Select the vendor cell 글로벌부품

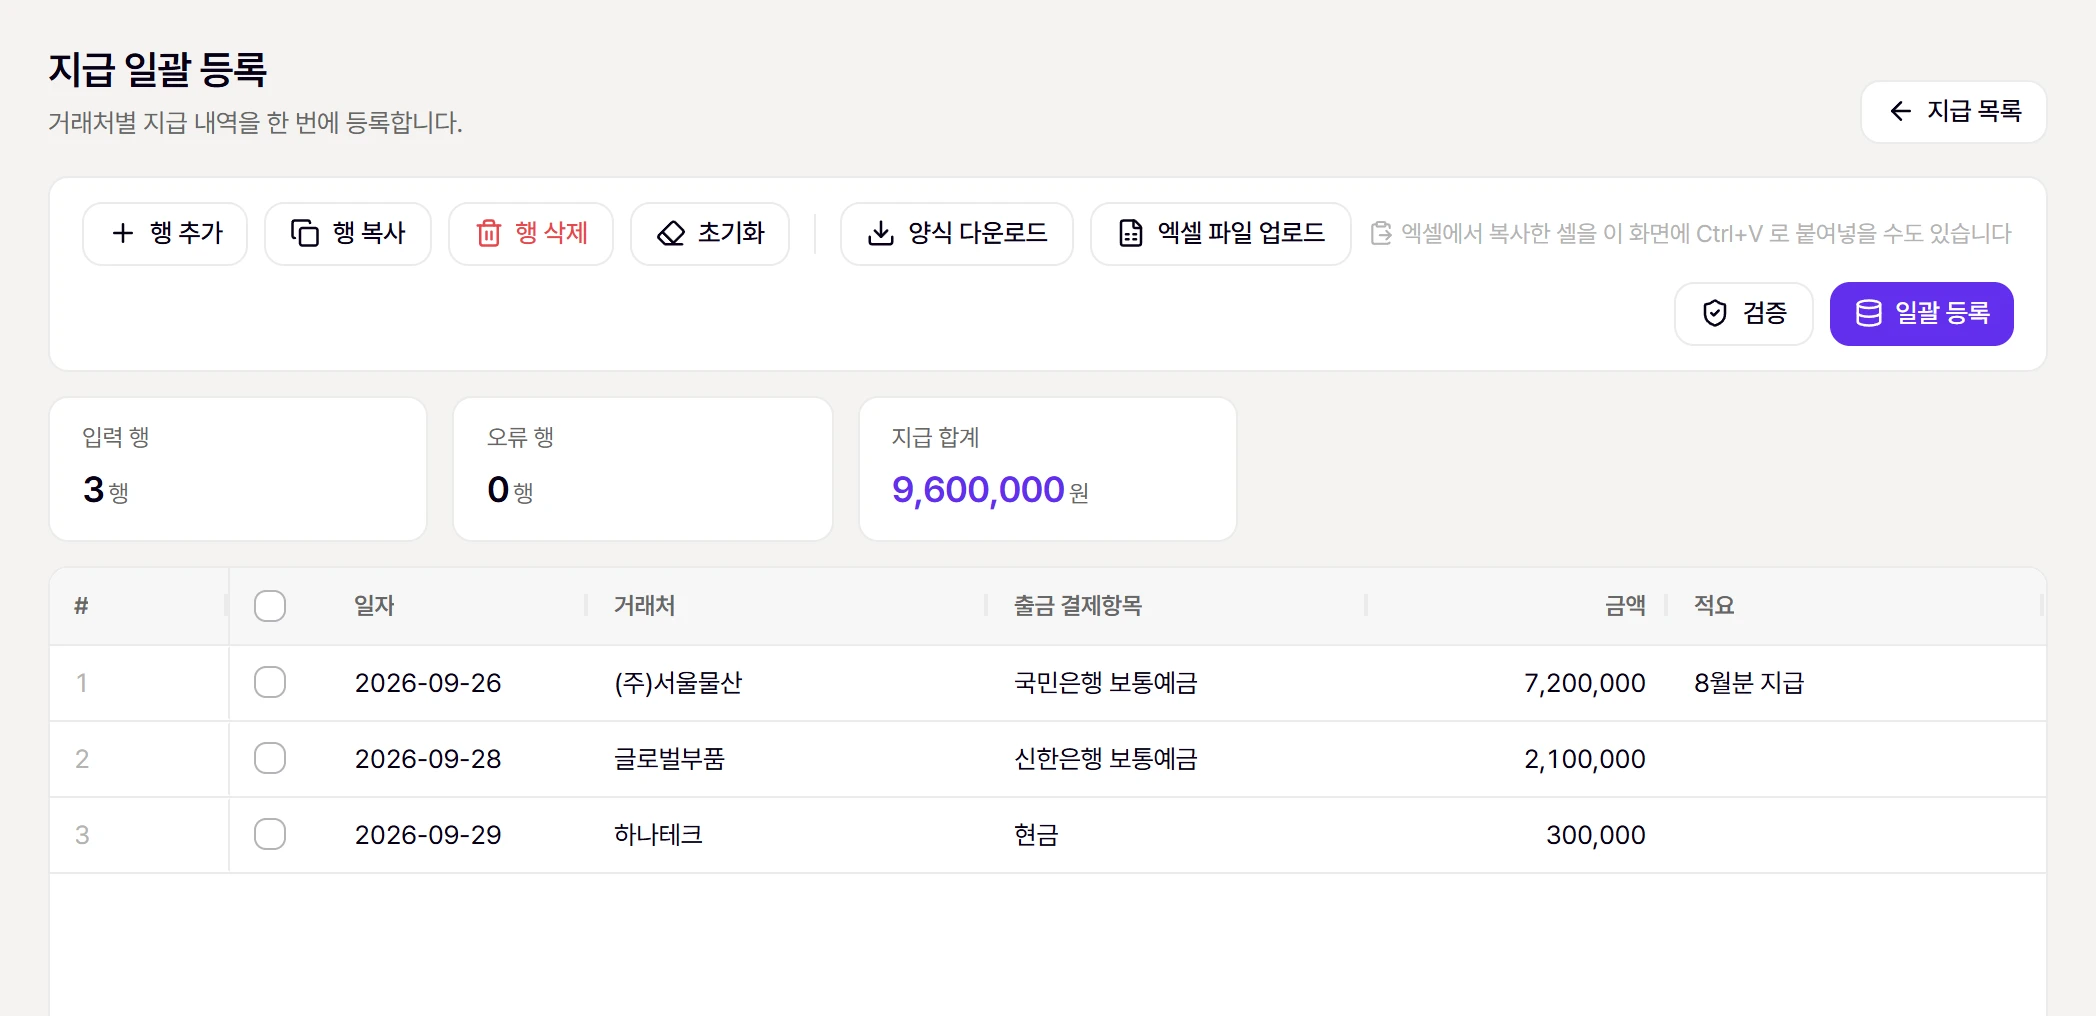pyautogui.click(x=669, y=759)
